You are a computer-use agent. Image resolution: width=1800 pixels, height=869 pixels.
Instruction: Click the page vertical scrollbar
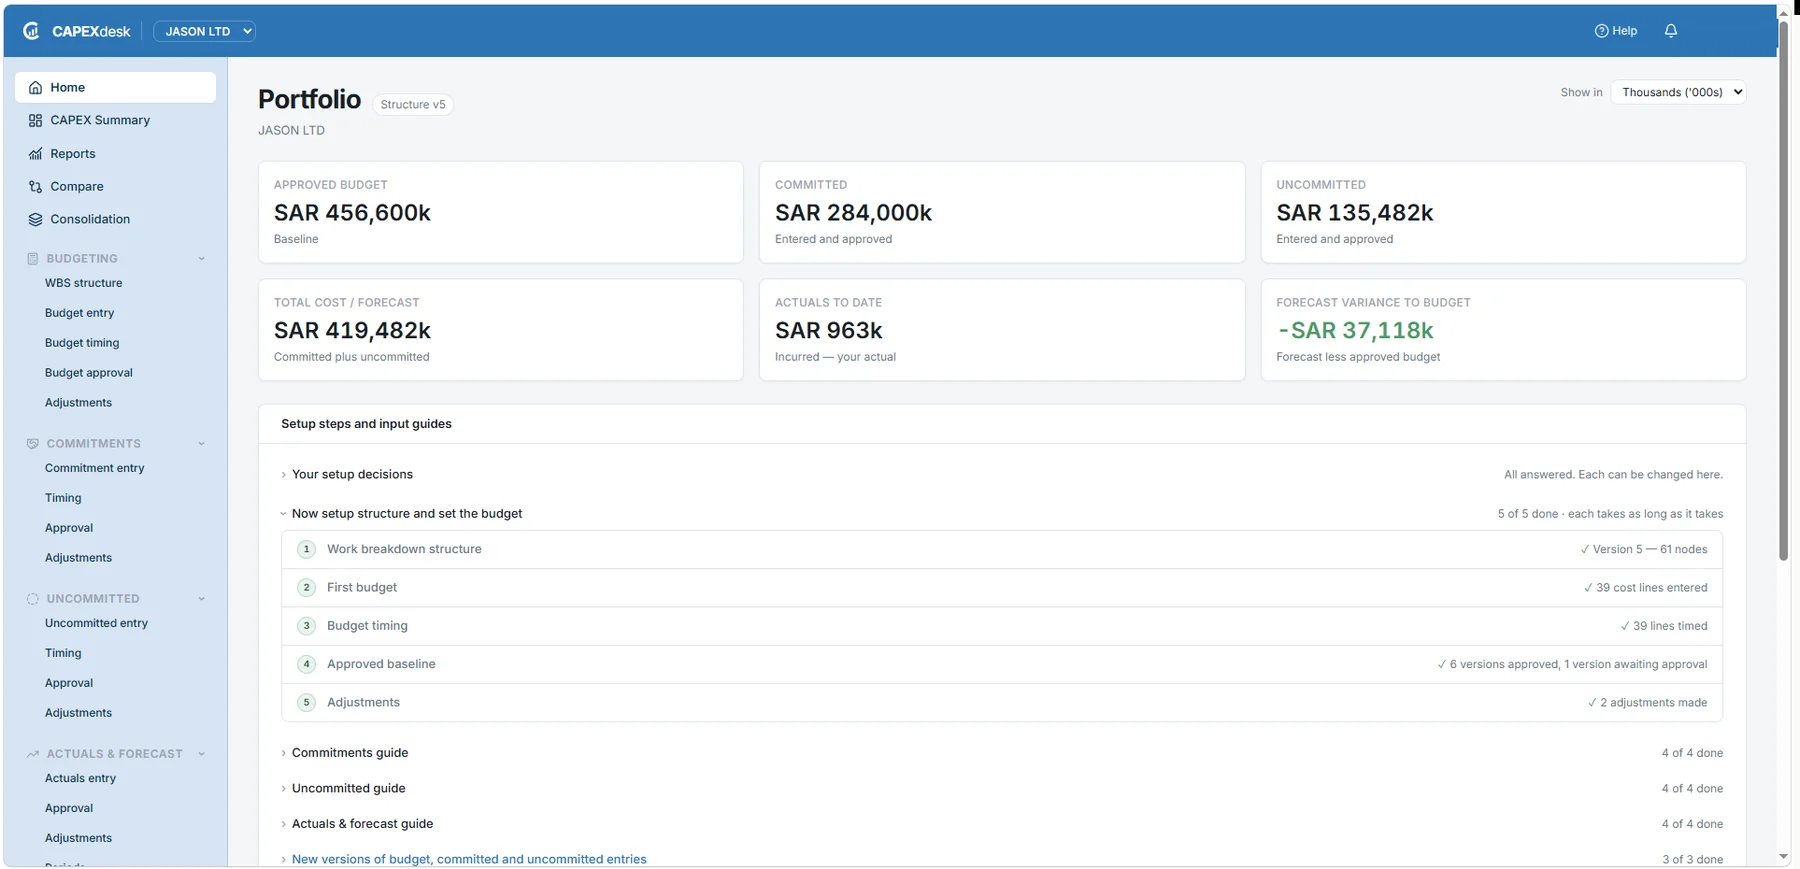1783,290
